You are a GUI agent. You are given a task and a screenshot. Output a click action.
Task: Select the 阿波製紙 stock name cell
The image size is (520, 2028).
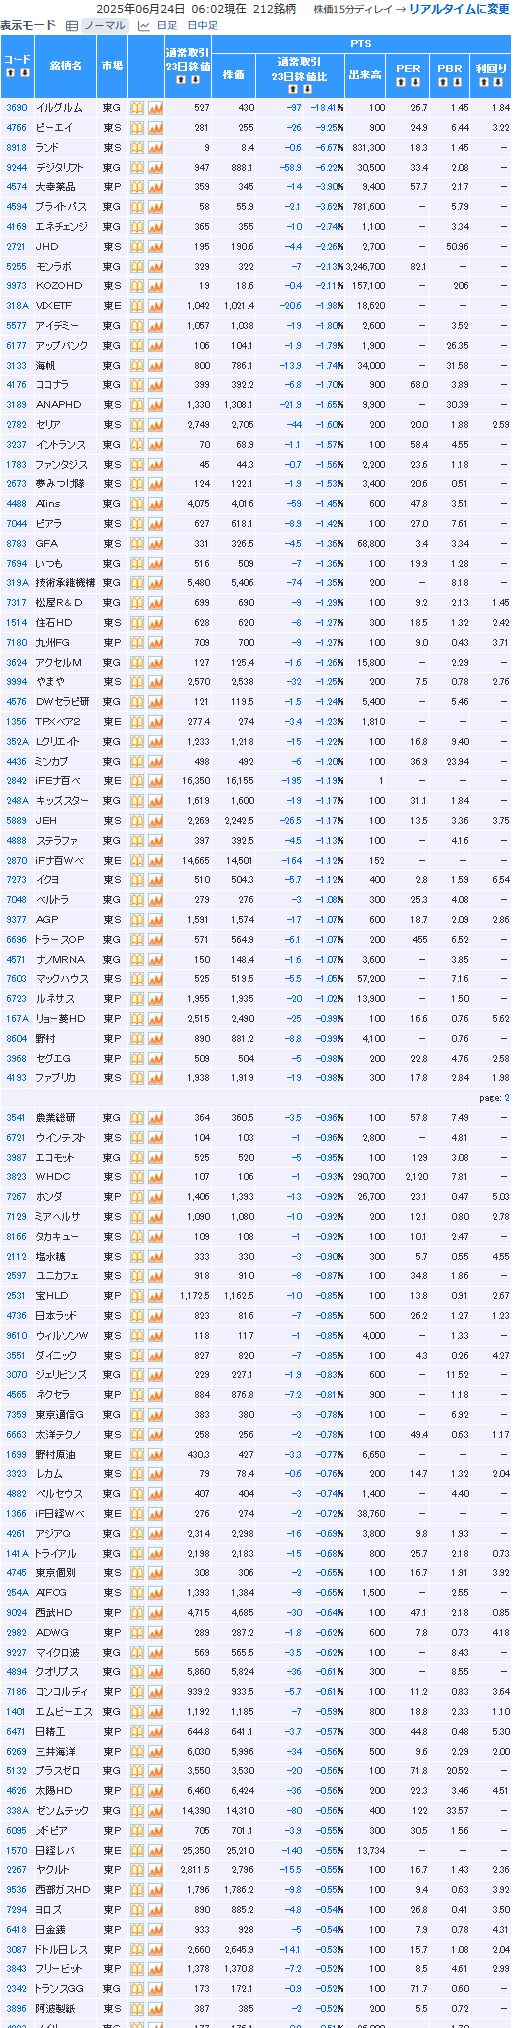coord(65,2009)
